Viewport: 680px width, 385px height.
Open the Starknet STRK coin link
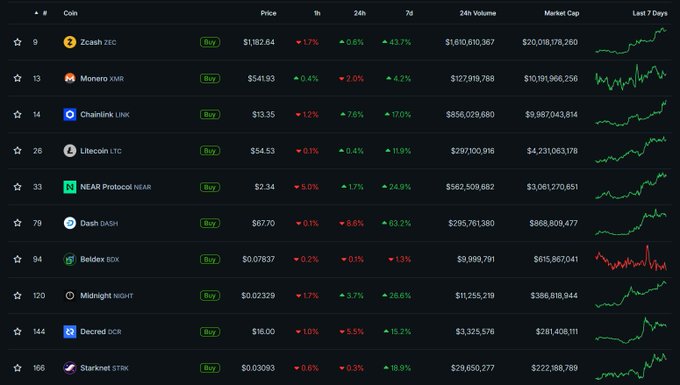[104, 368]
